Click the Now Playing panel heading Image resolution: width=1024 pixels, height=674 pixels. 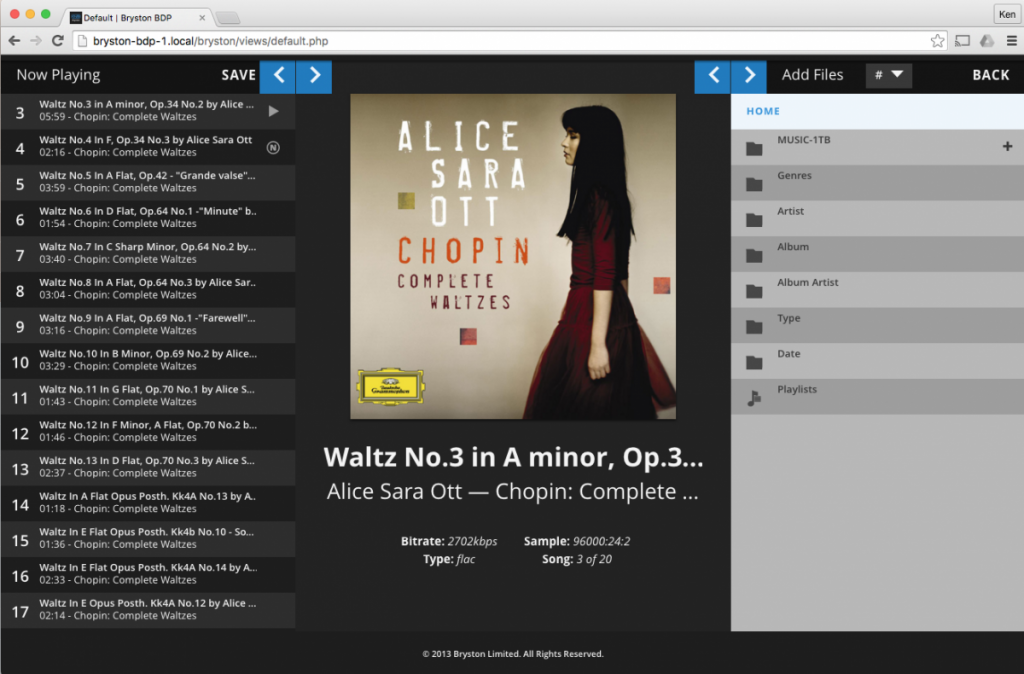(x=58, y=75)
